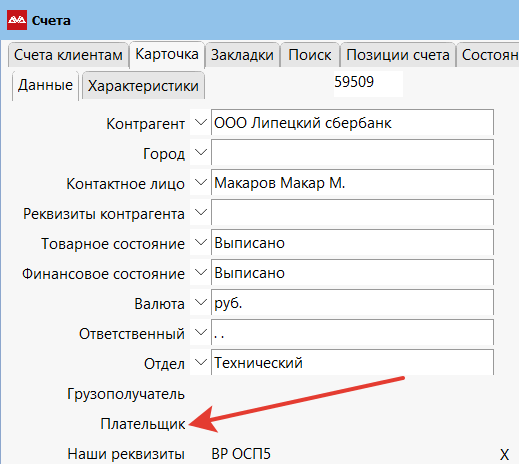Select the Позиции счета tab
The width and height of the screenshot is (519, 464).
tap(398, 55)
